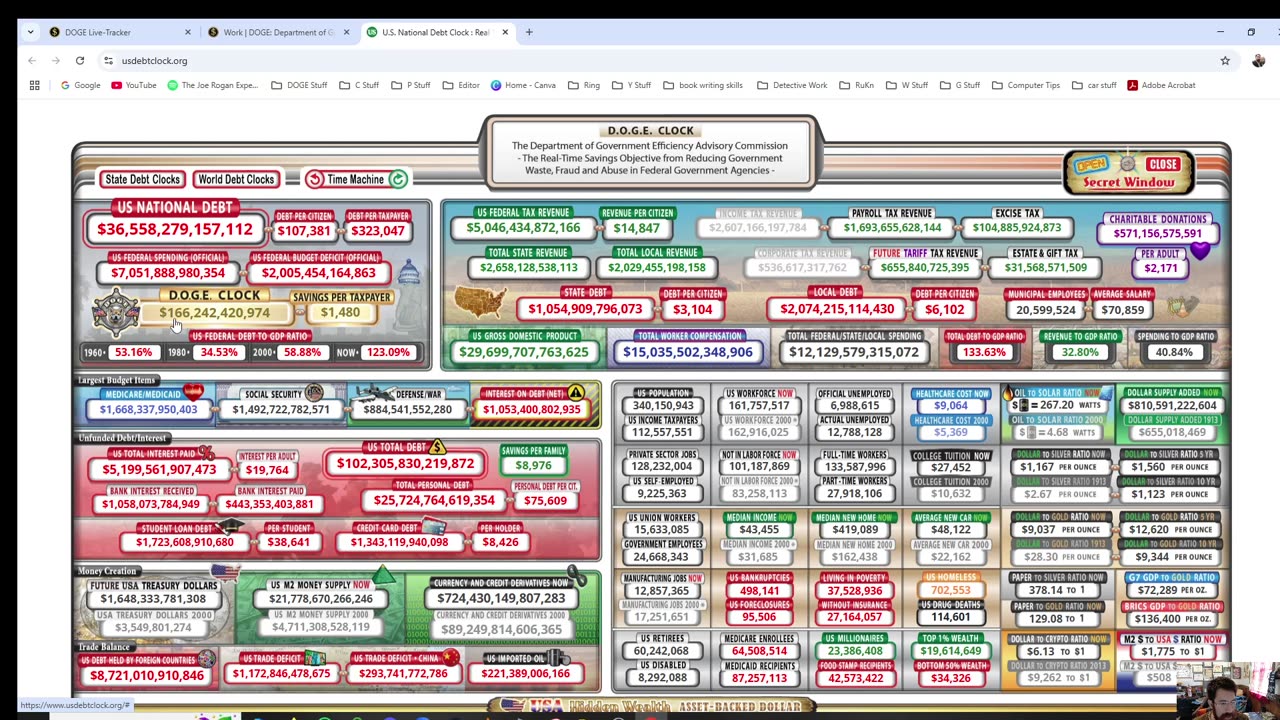The image size is (1280, 720).
Task: Open the Home - Canva bookmark
Action: (x=523, y=85)
